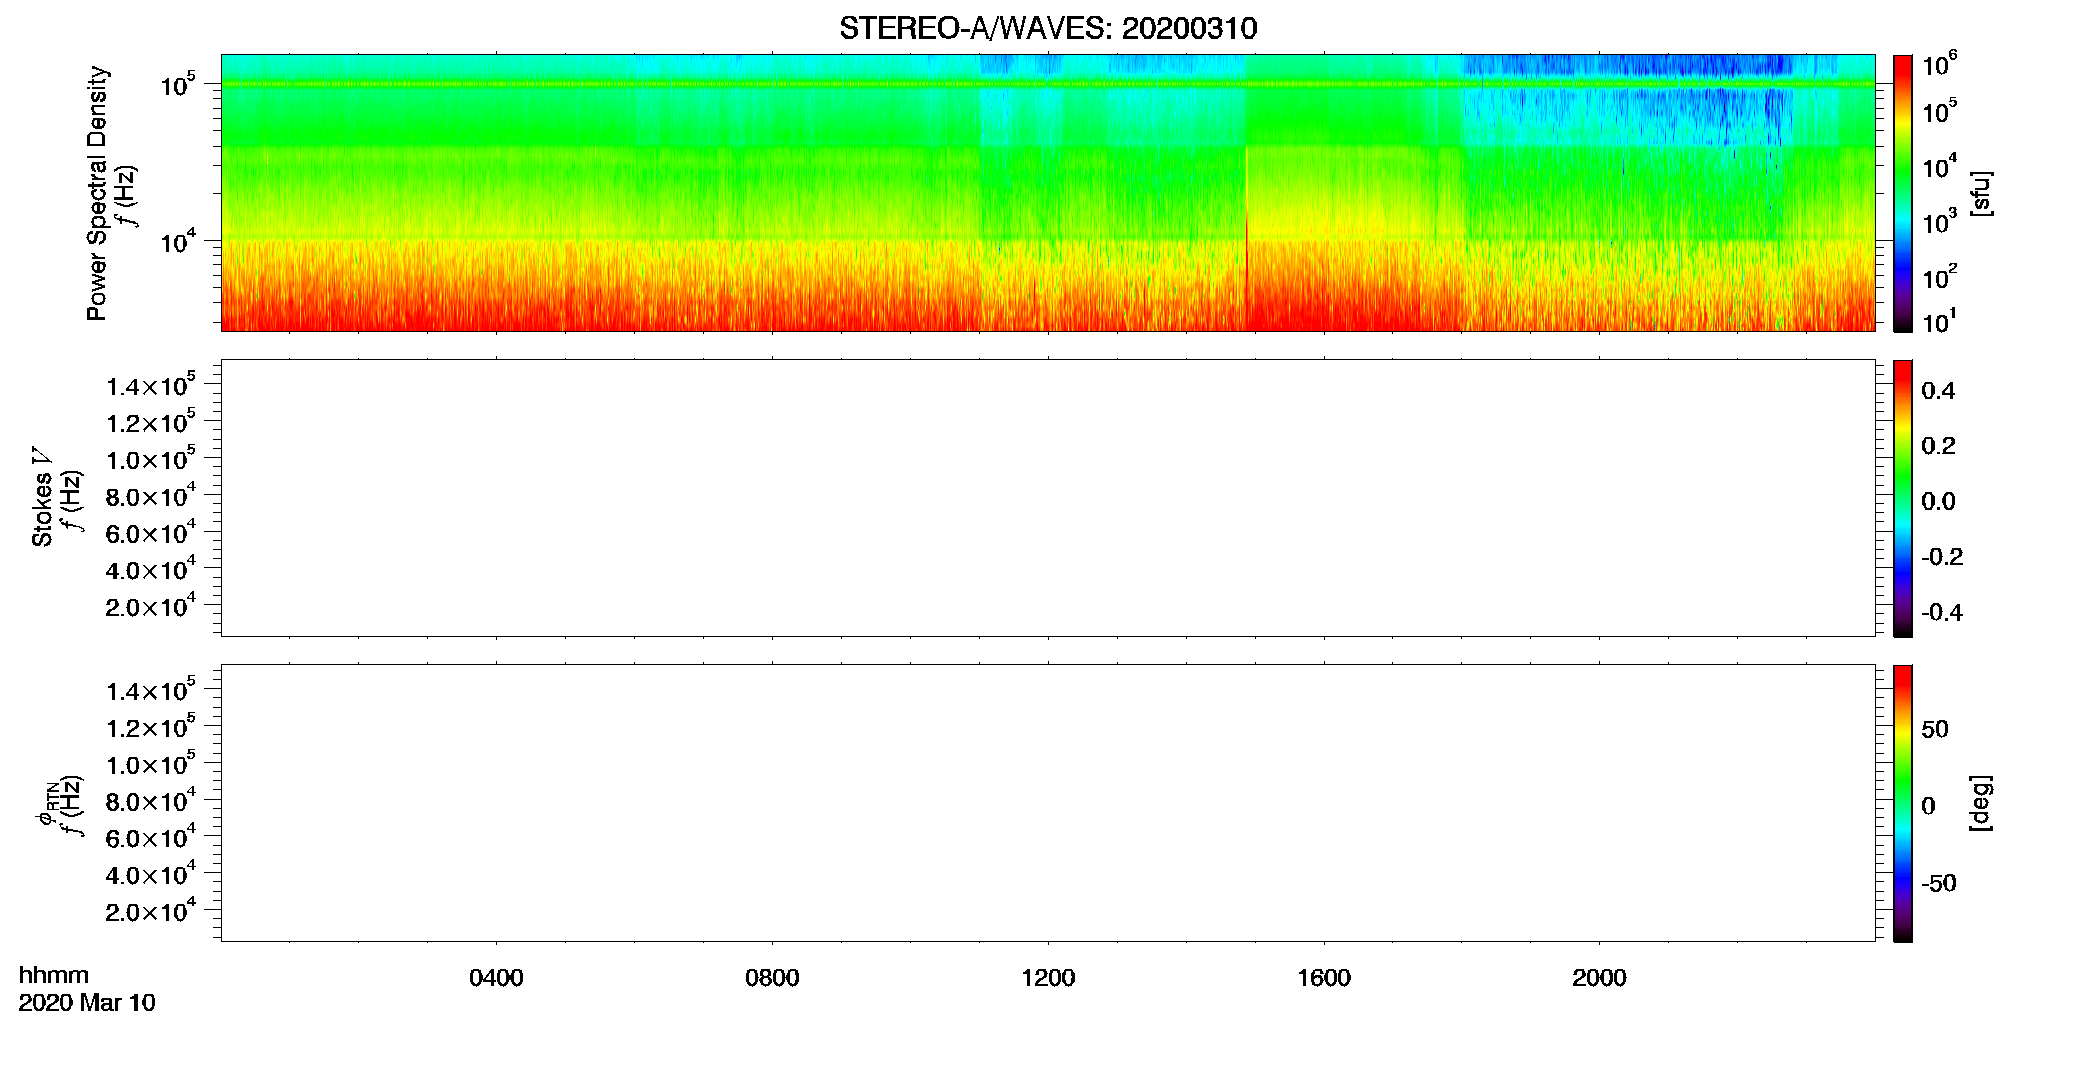Select "-0.2" on the Stokes V color bar
The height and width of the screenshot is (1080, 2096).
(1942, 557)
